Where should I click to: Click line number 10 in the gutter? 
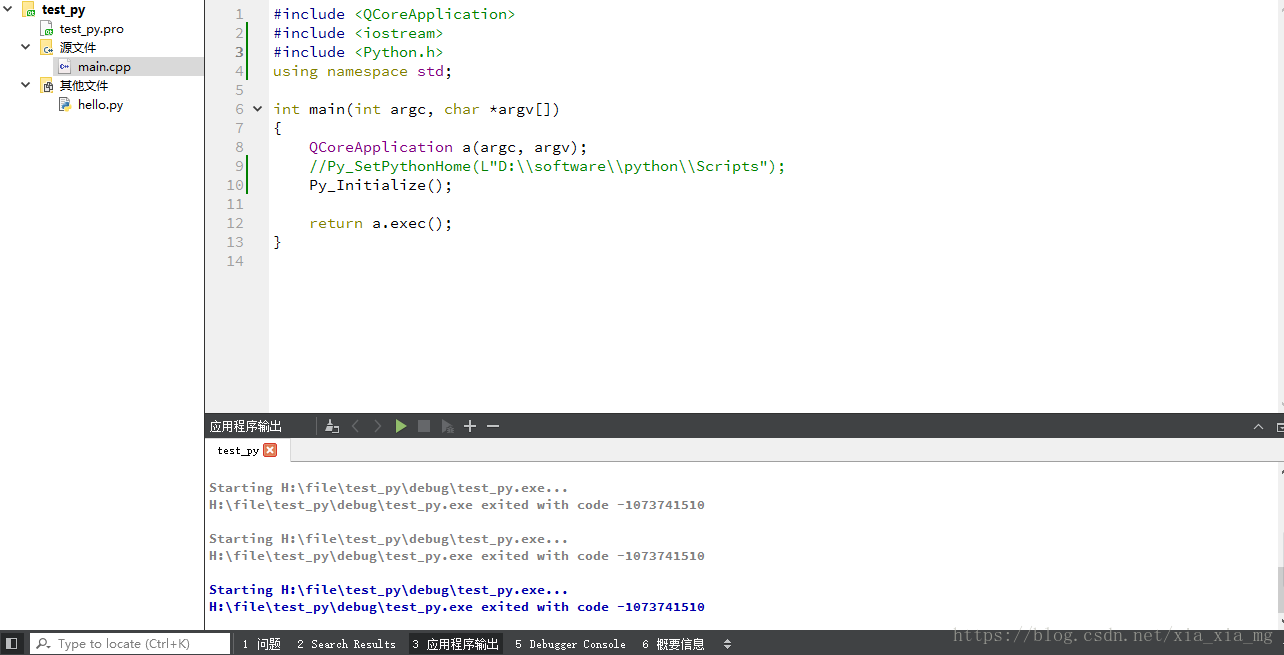(x=235, y=185)
